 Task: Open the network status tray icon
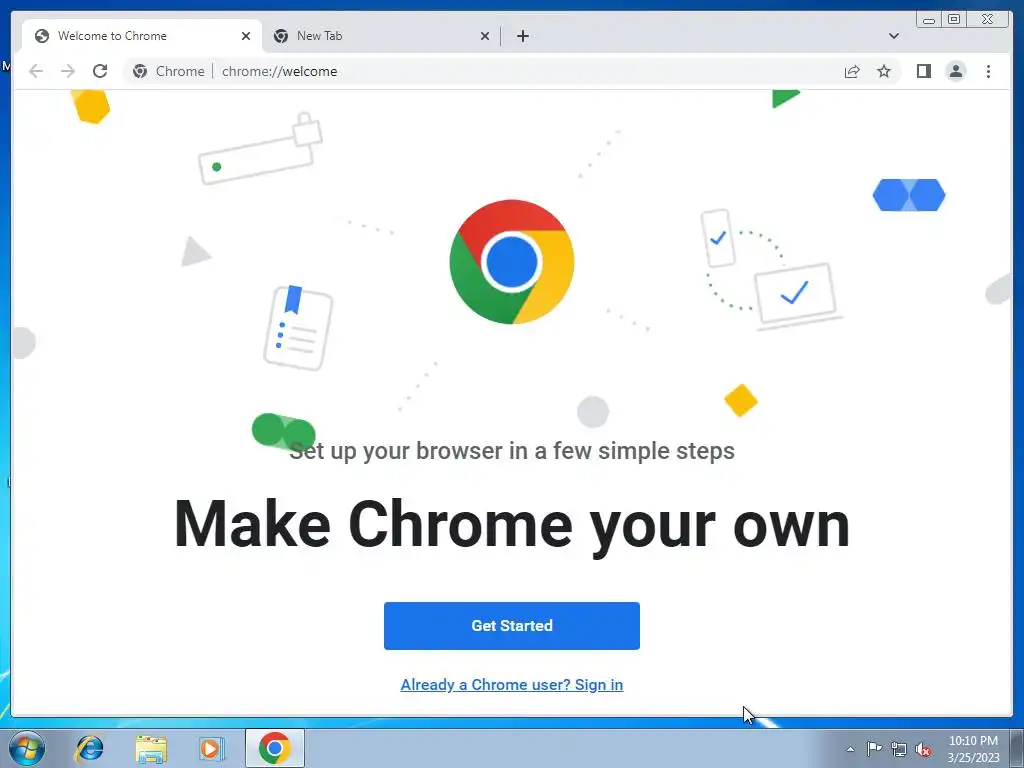pos(899,749)
